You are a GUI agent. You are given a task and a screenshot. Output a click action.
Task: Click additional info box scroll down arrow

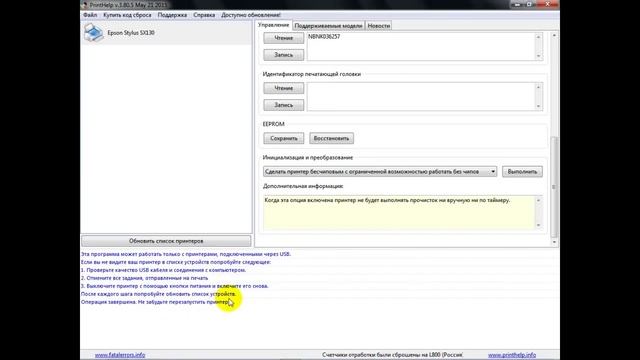click(x=538, y=225)
